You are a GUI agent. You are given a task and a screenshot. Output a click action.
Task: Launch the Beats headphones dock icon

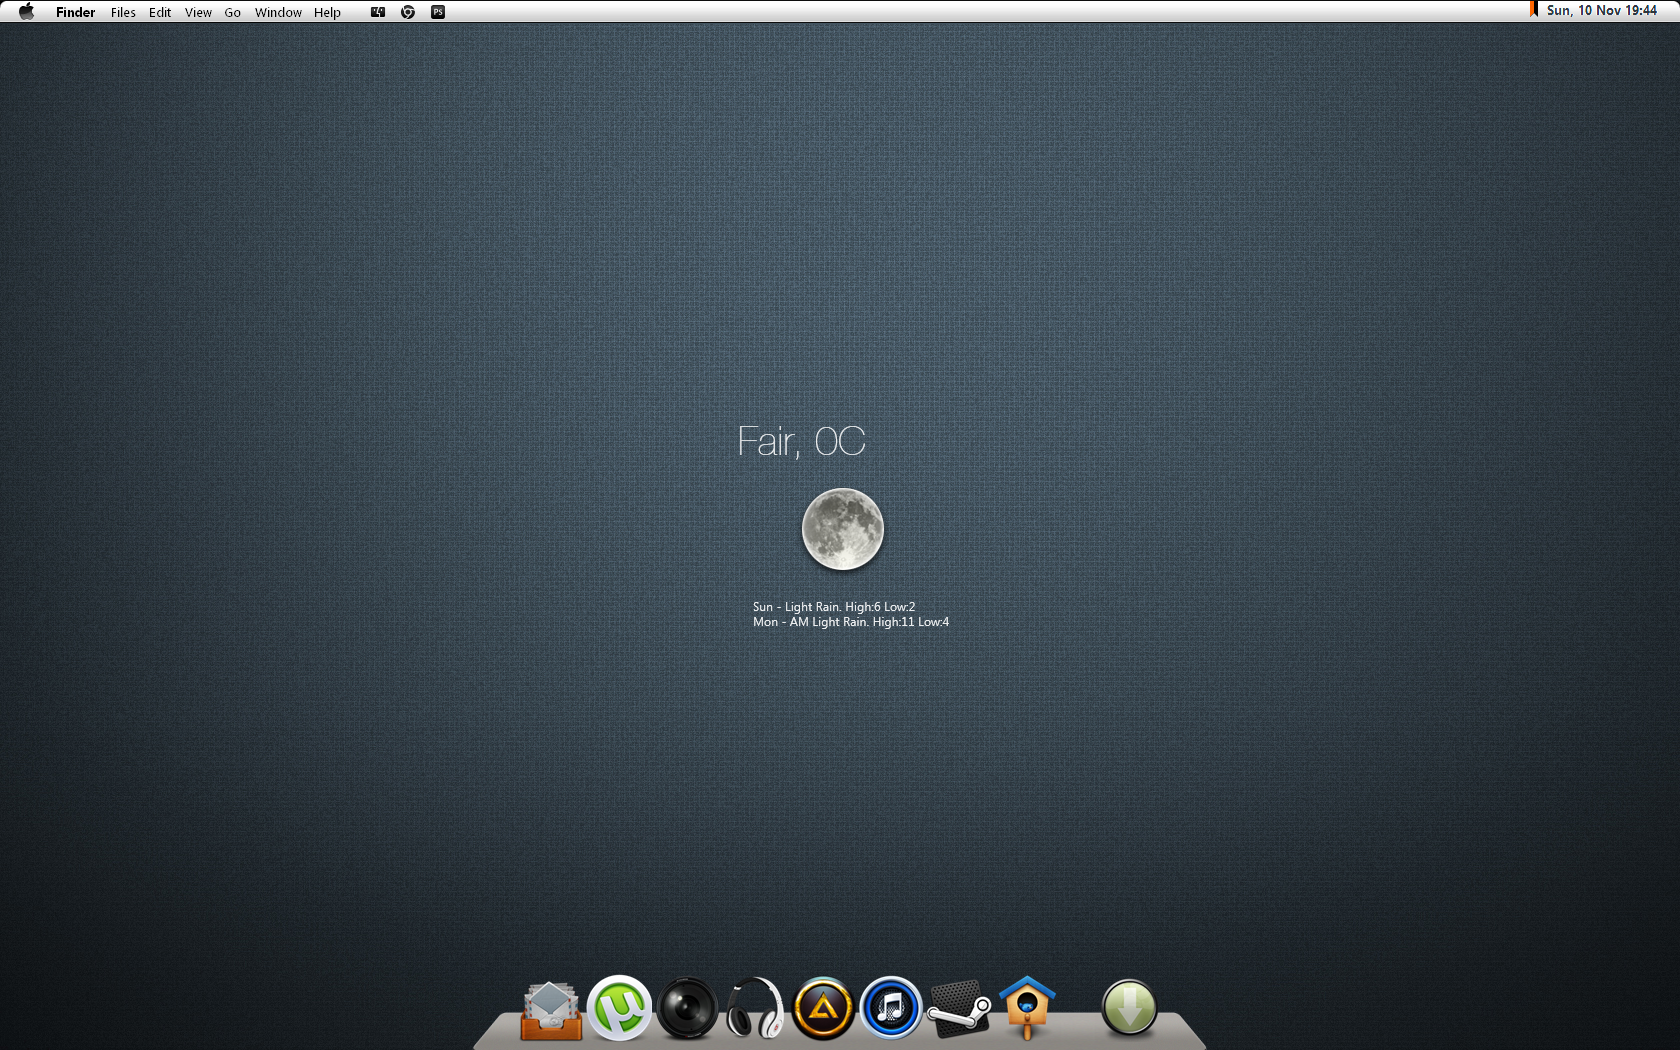(755, 1008)
